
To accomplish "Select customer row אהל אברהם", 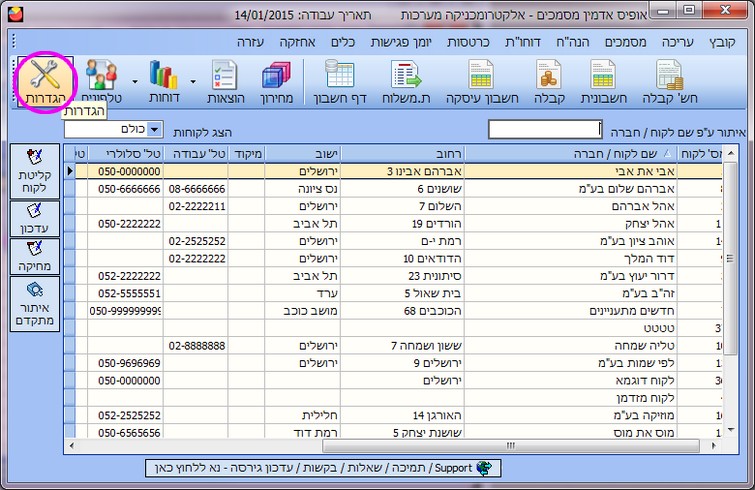I will click(x=394, y=206).
